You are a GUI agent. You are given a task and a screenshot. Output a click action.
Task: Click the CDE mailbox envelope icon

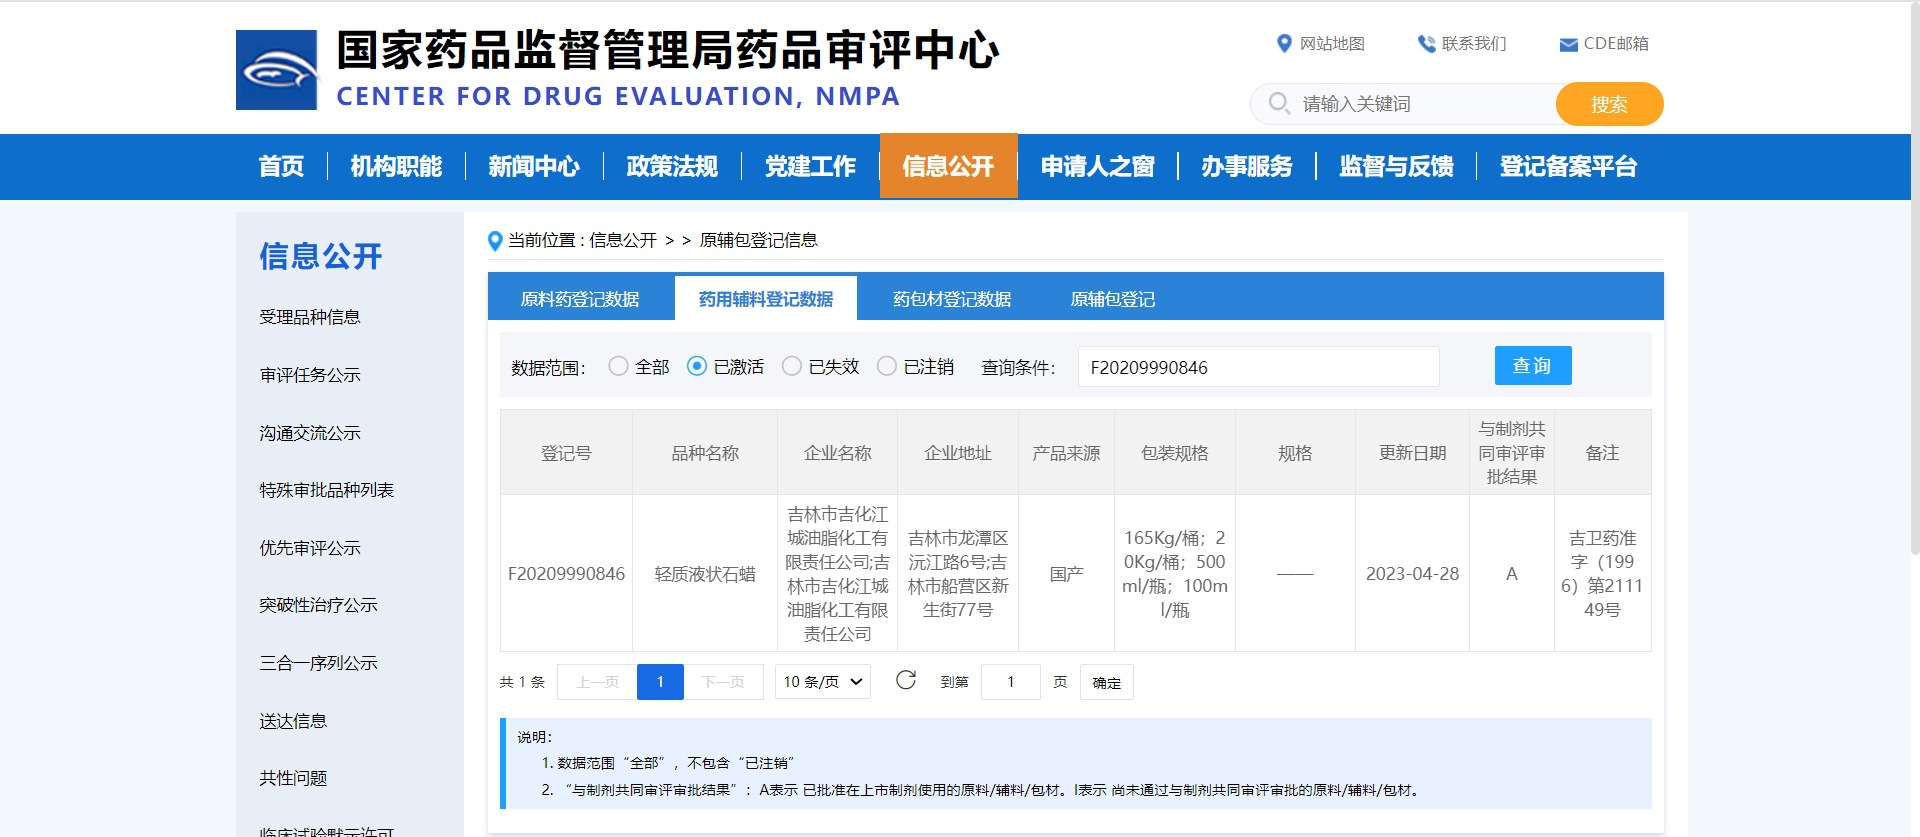click(x=1569, y=45)
